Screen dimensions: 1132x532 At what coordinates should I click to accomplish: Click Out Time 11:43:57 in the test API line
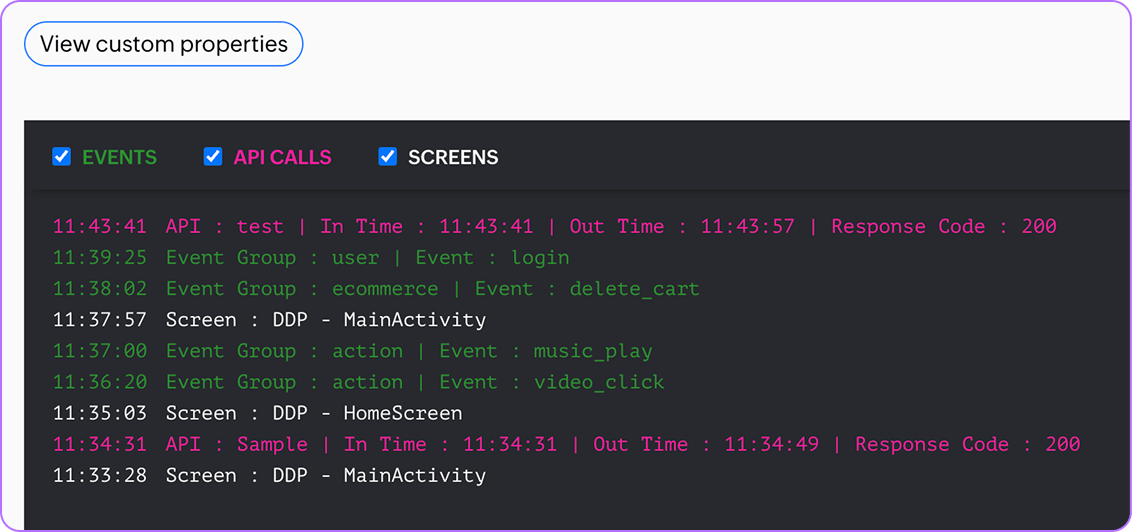coord(682,227)
